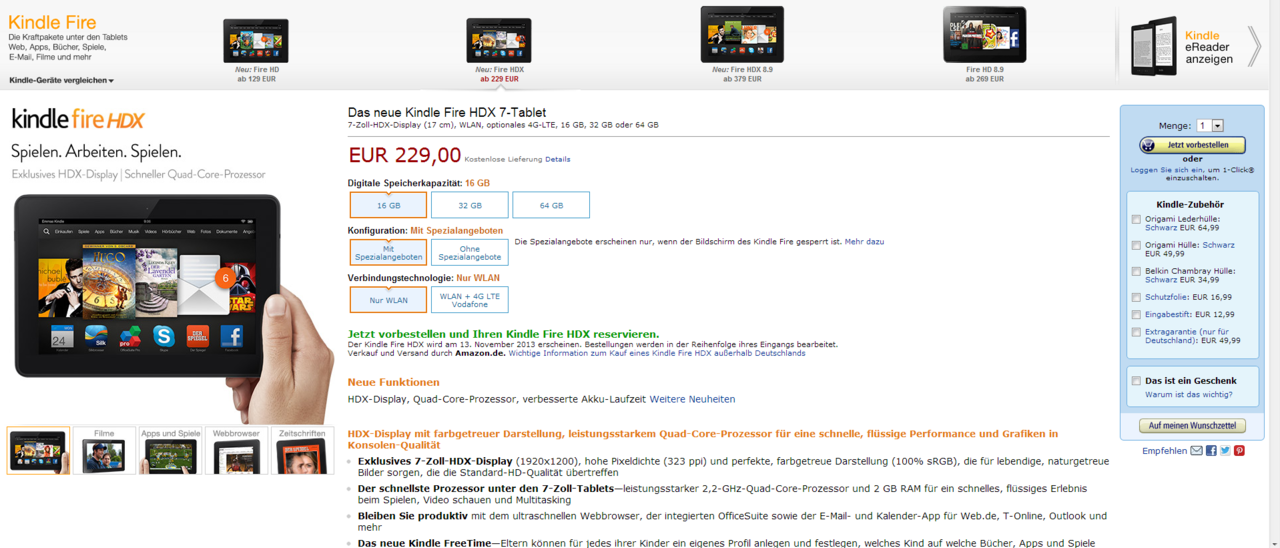The image size is (1280, 548).
Task: Choose Ohne Spezialangeboten configuration
Action: (x=469, y=252)
